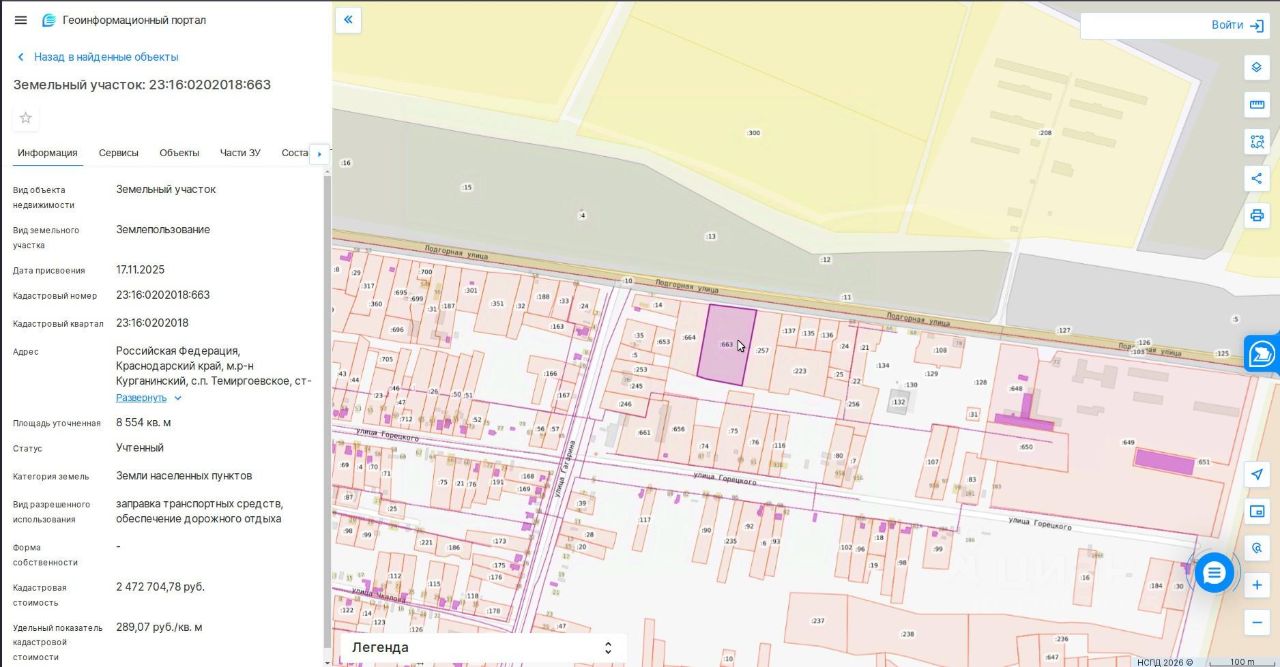Click the cadastral number 23:16:0202018:663 value

click(x=163, y=295)
